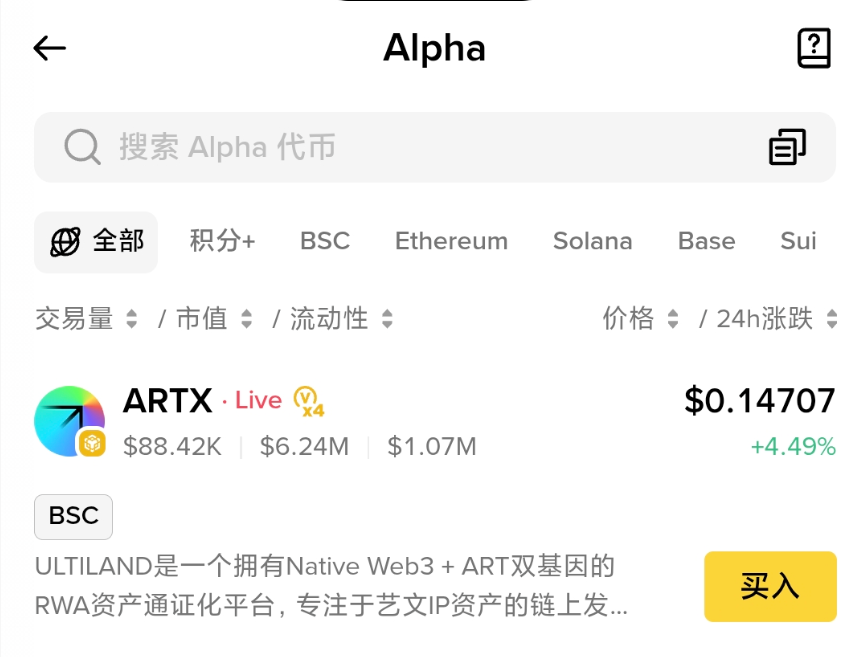Switch to the 积分+ tab
The height and width of the screenshot is (657, 866).
pos(222,241)
